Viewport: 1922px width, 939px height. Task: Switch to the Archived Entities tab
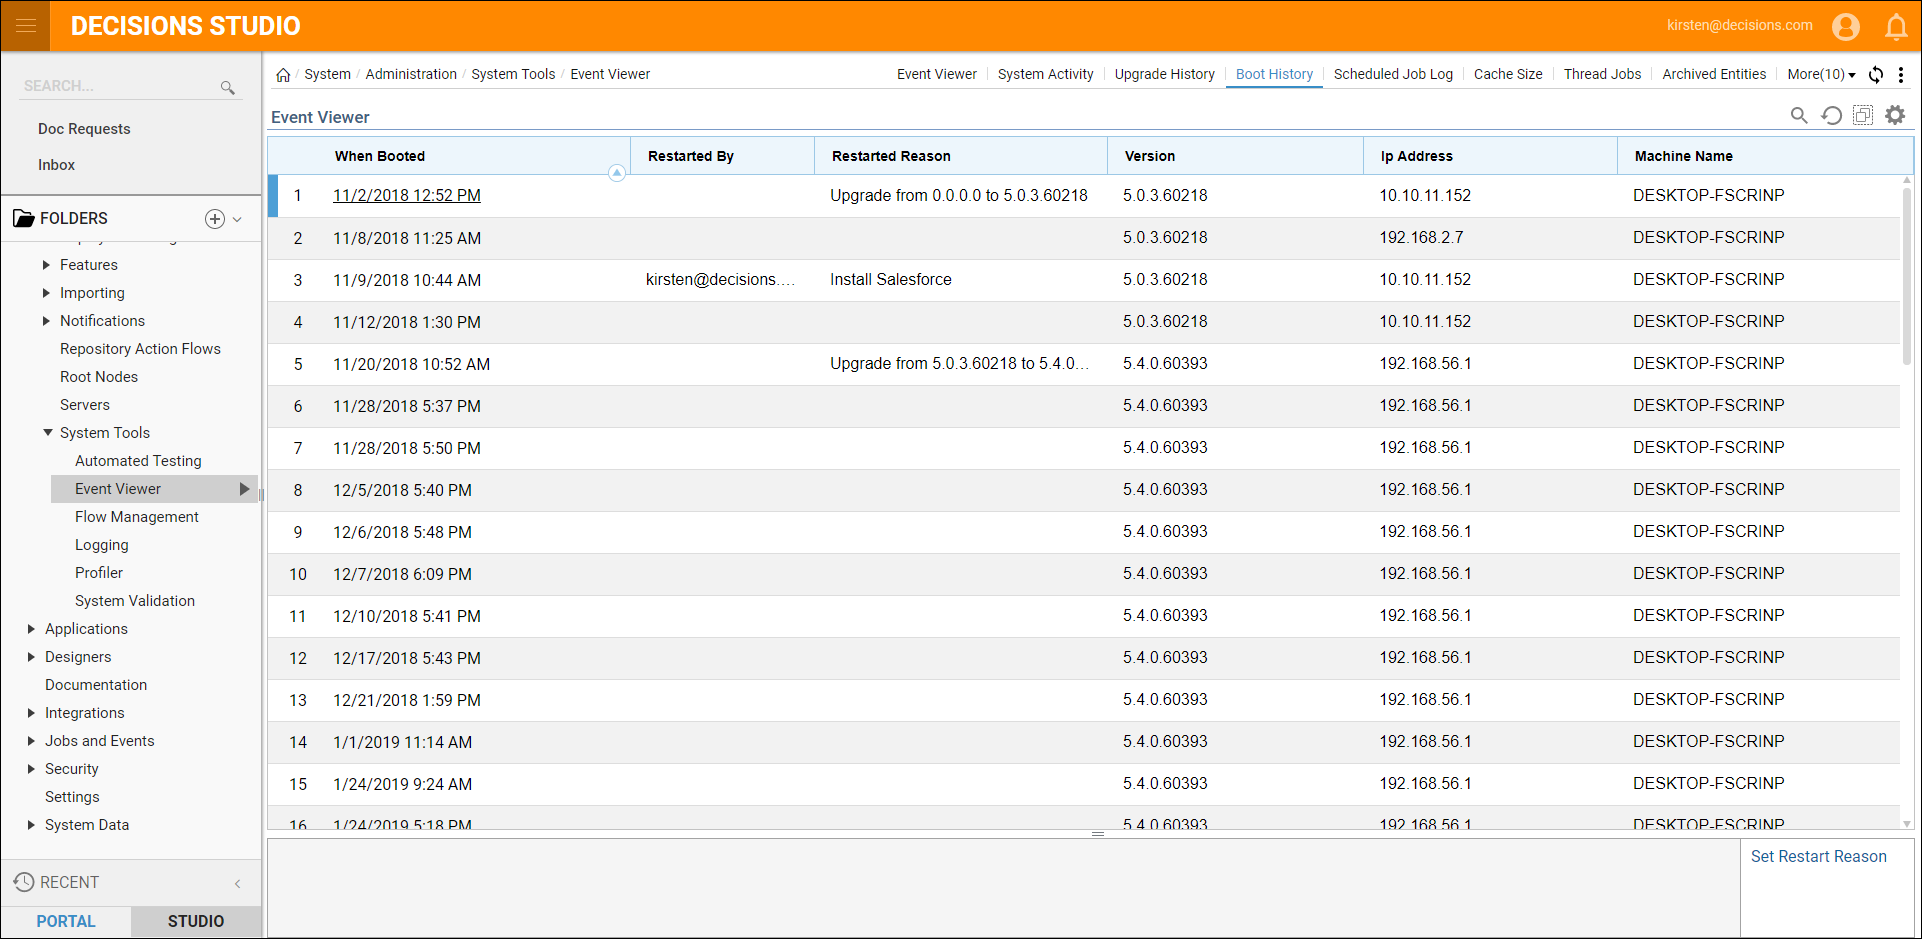click(1714, 75)
